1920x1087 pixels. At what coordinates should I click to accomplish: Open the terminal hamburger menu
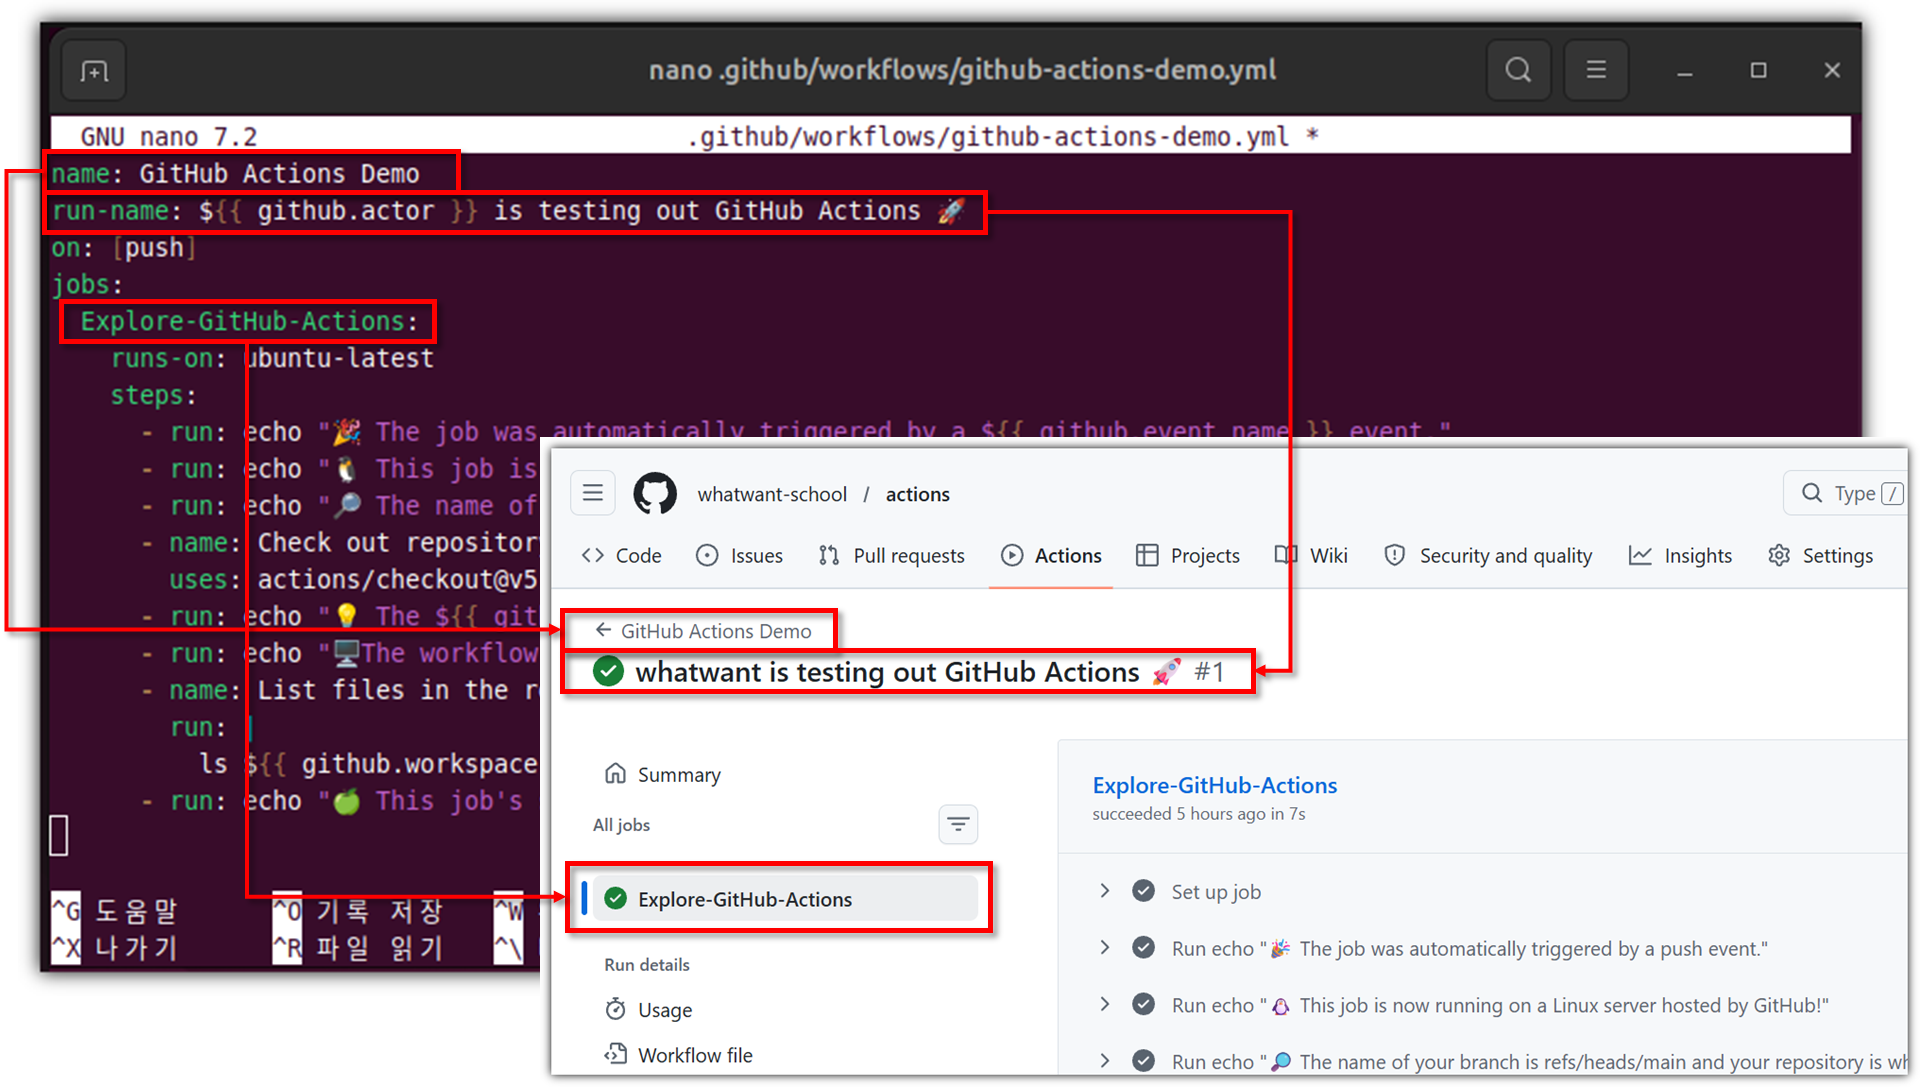(1596, 70)
